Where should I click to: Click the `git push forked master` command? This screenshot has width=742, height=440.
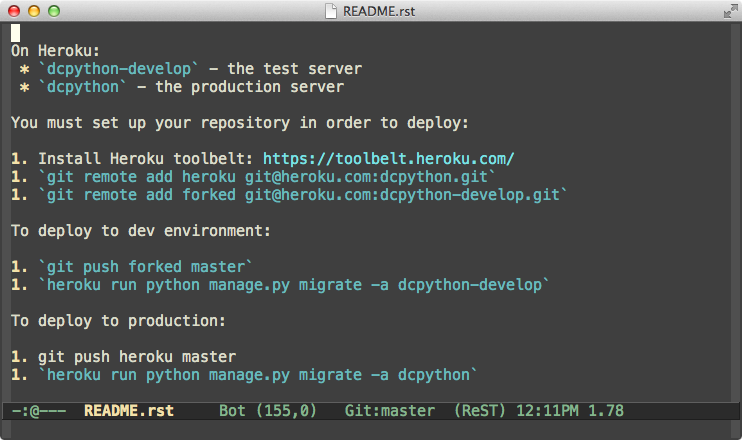tap(145, 266)
